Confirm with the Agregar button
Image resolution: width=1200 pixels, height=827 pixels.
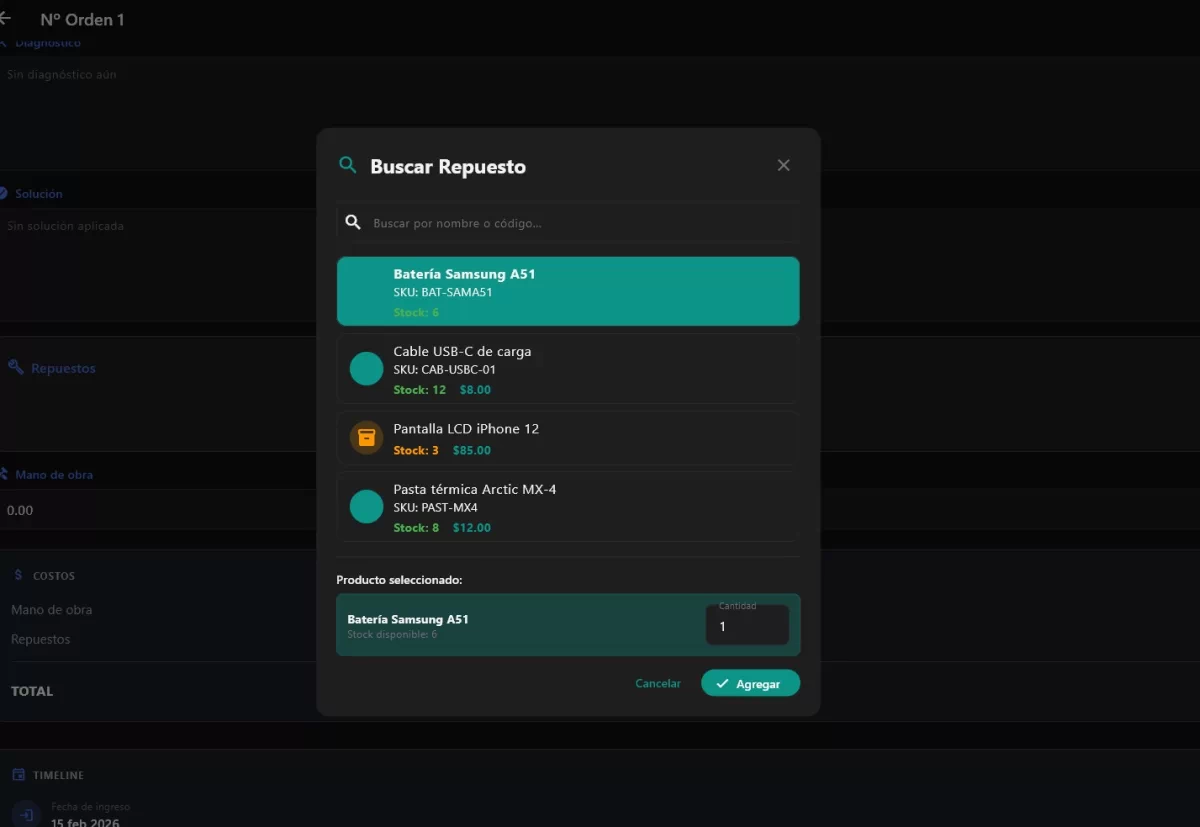750,683
